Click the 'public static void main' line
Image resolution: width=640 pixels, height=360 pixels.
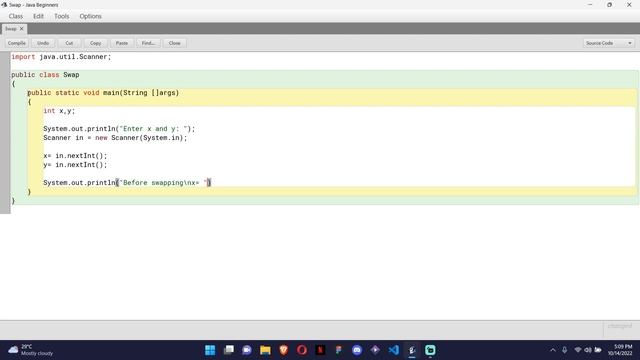[103, 93]
